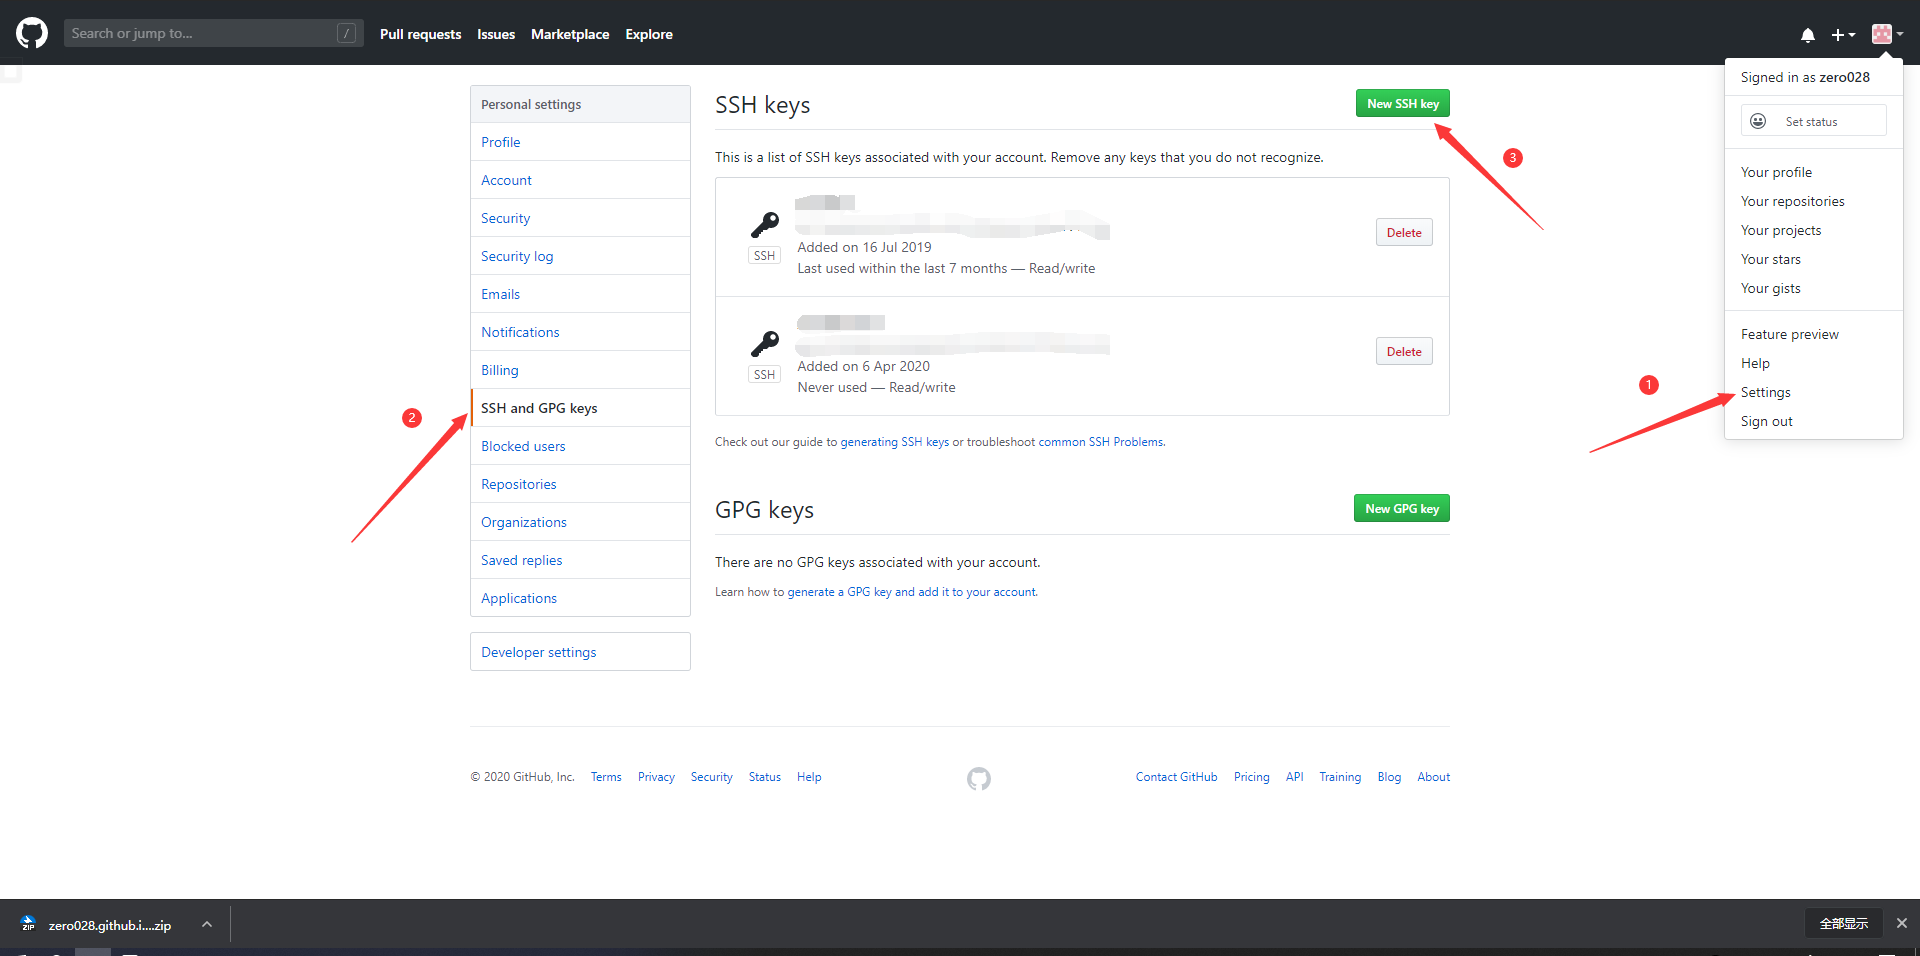Open Contact GitHub footer link
The image size is (1920, 956).
tap(1177, 777)
